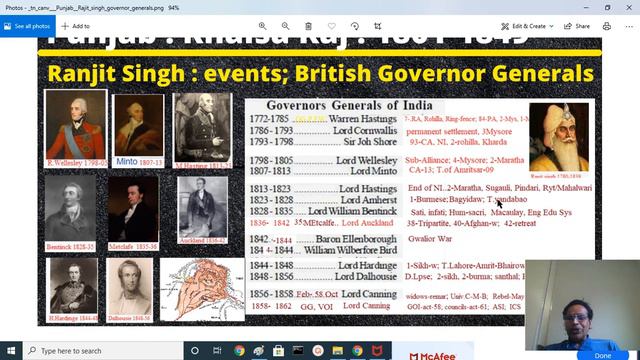Open Task View on the taskbar
640x360 pixels.
point(217,351)
